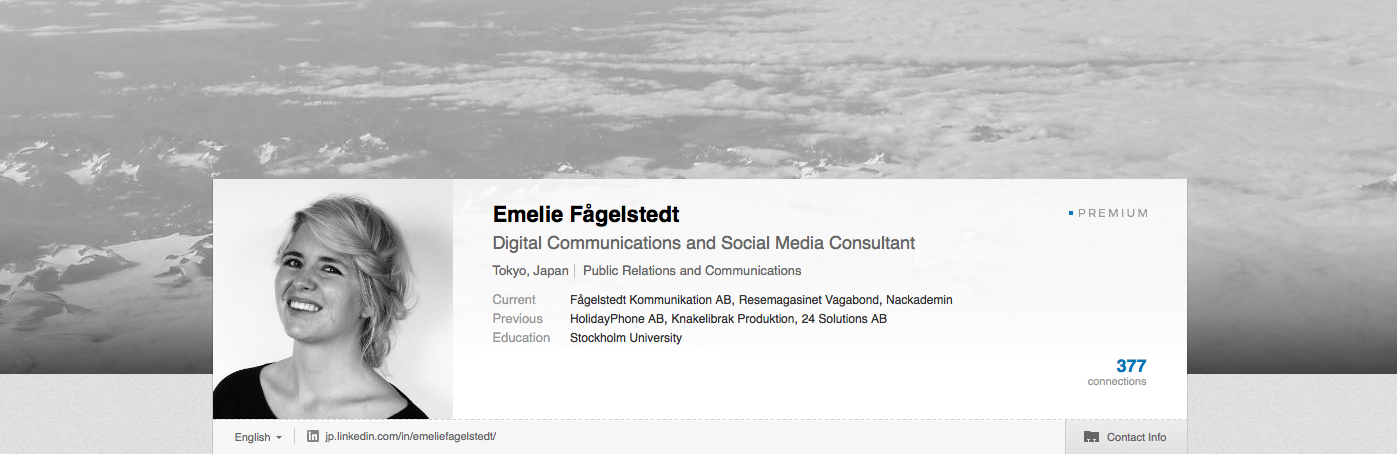Screen dimensions: 1397x454
Task: Click the blue Premium badge square
Action: (x=1071, y=213)
